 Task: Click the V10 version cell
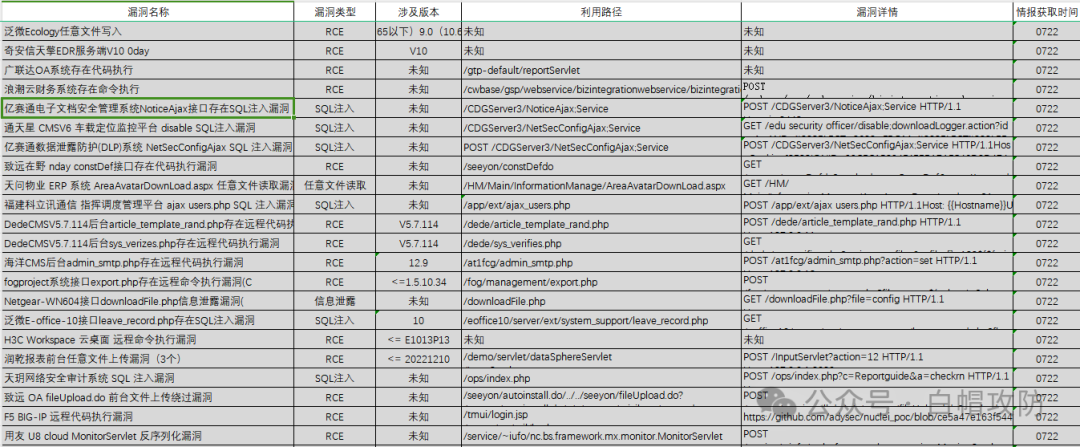click(418, 51)
